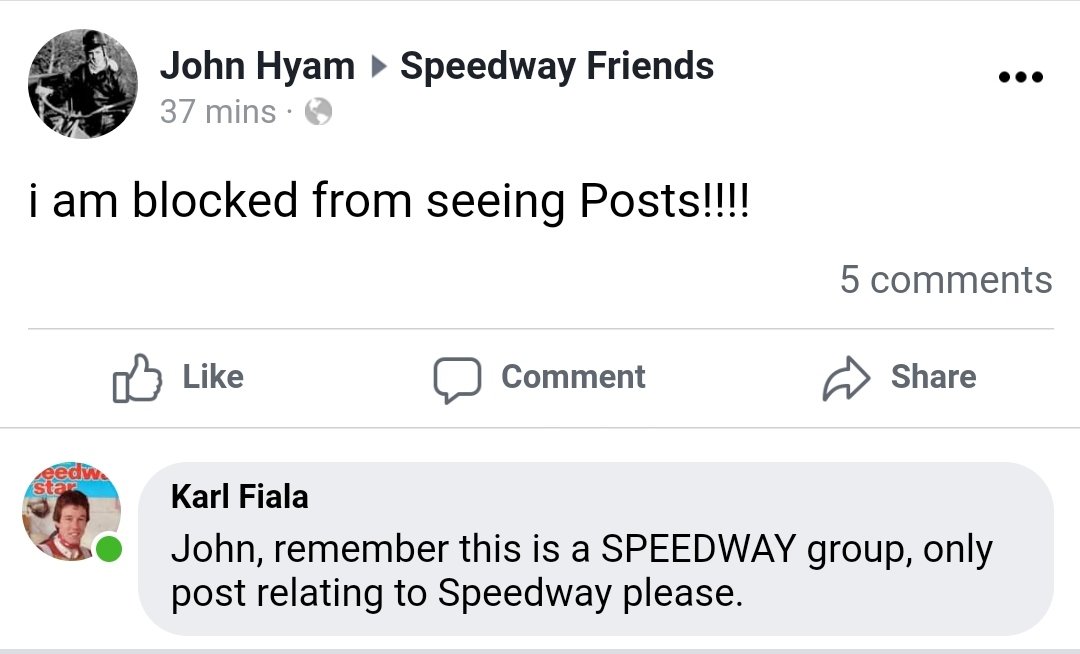1080x654 pixels.
Task: Open John Hyam's profile picture
Action: click(82, 84)
